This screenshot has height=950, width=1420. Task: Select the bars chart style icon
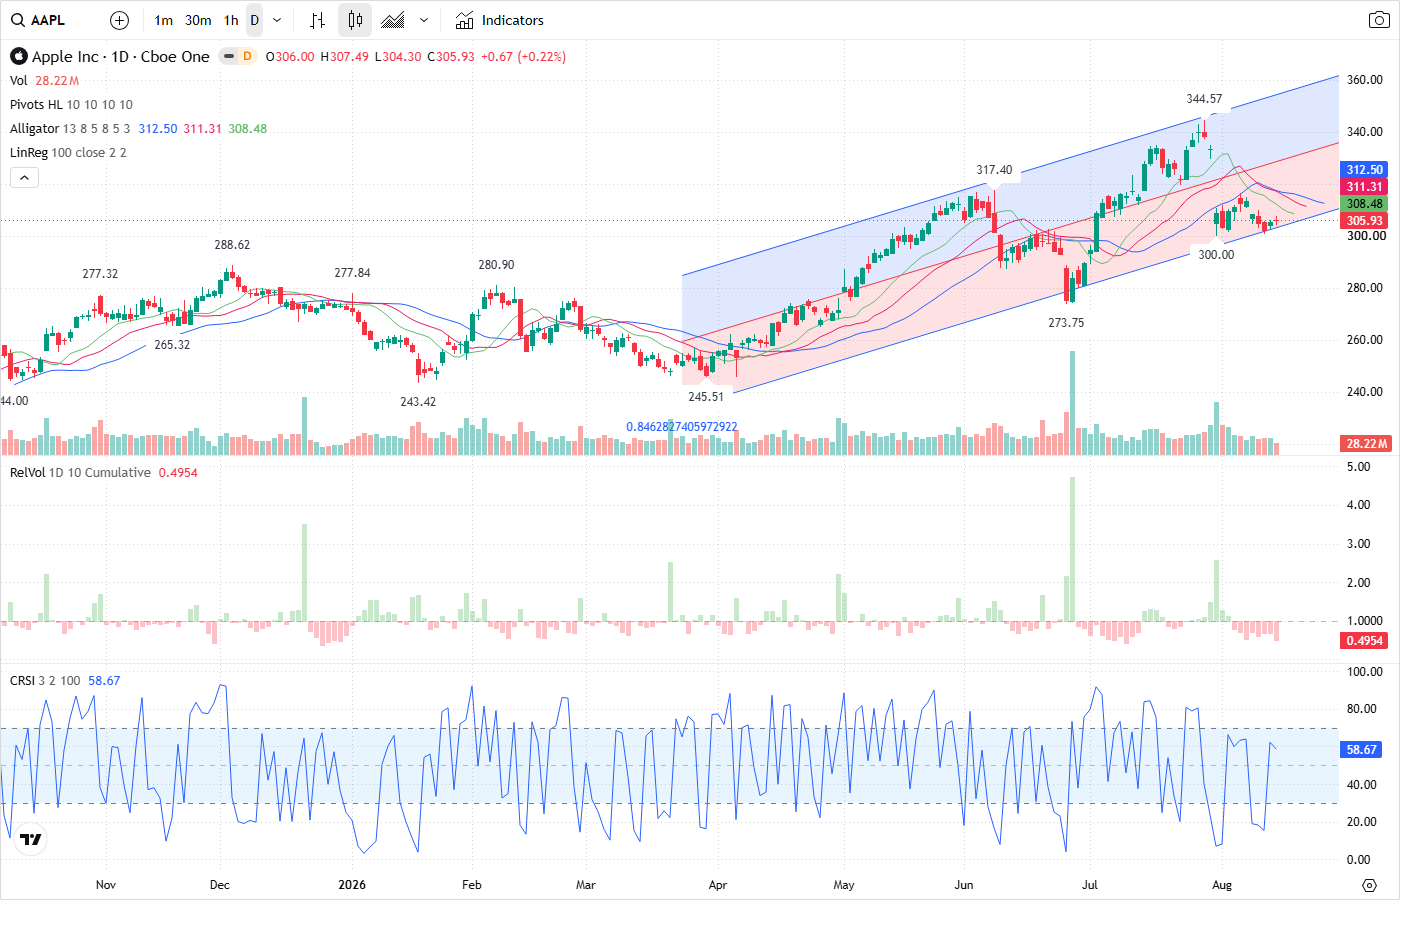click(317, 20)
